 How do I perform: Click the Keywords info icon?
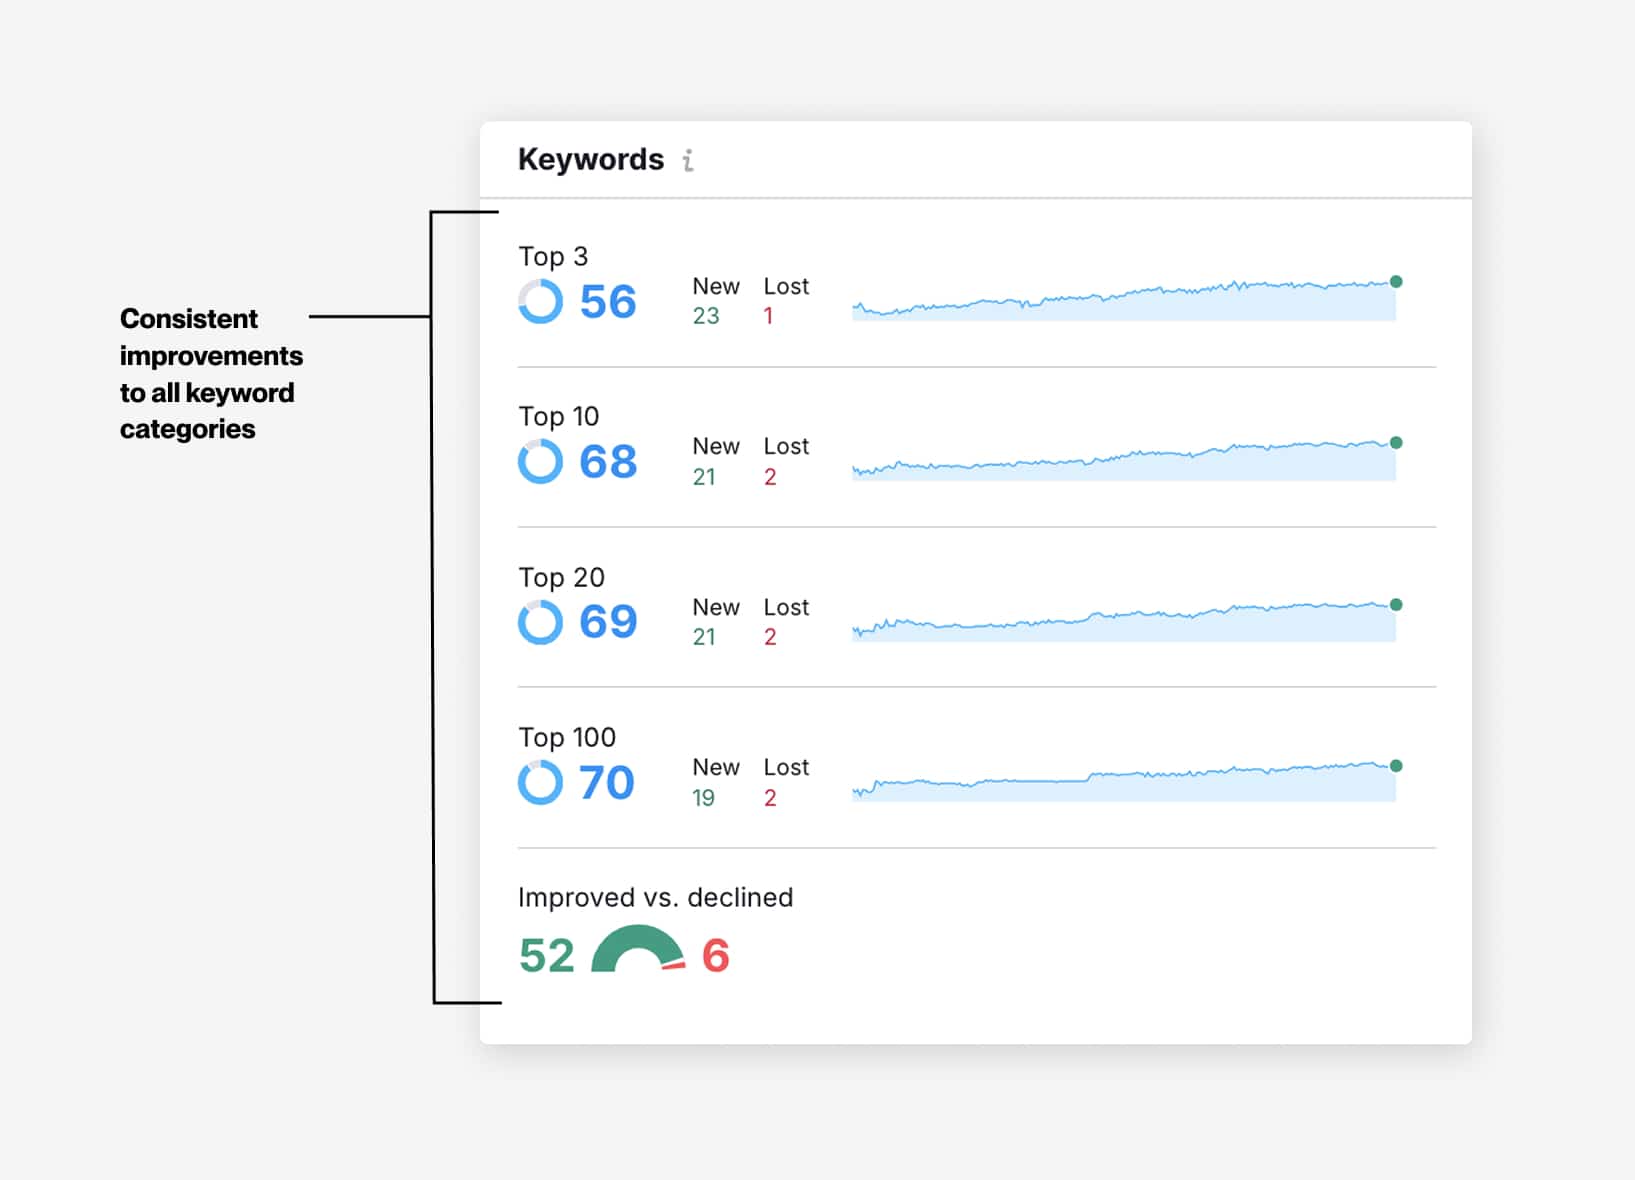click(x=688, y=160)
